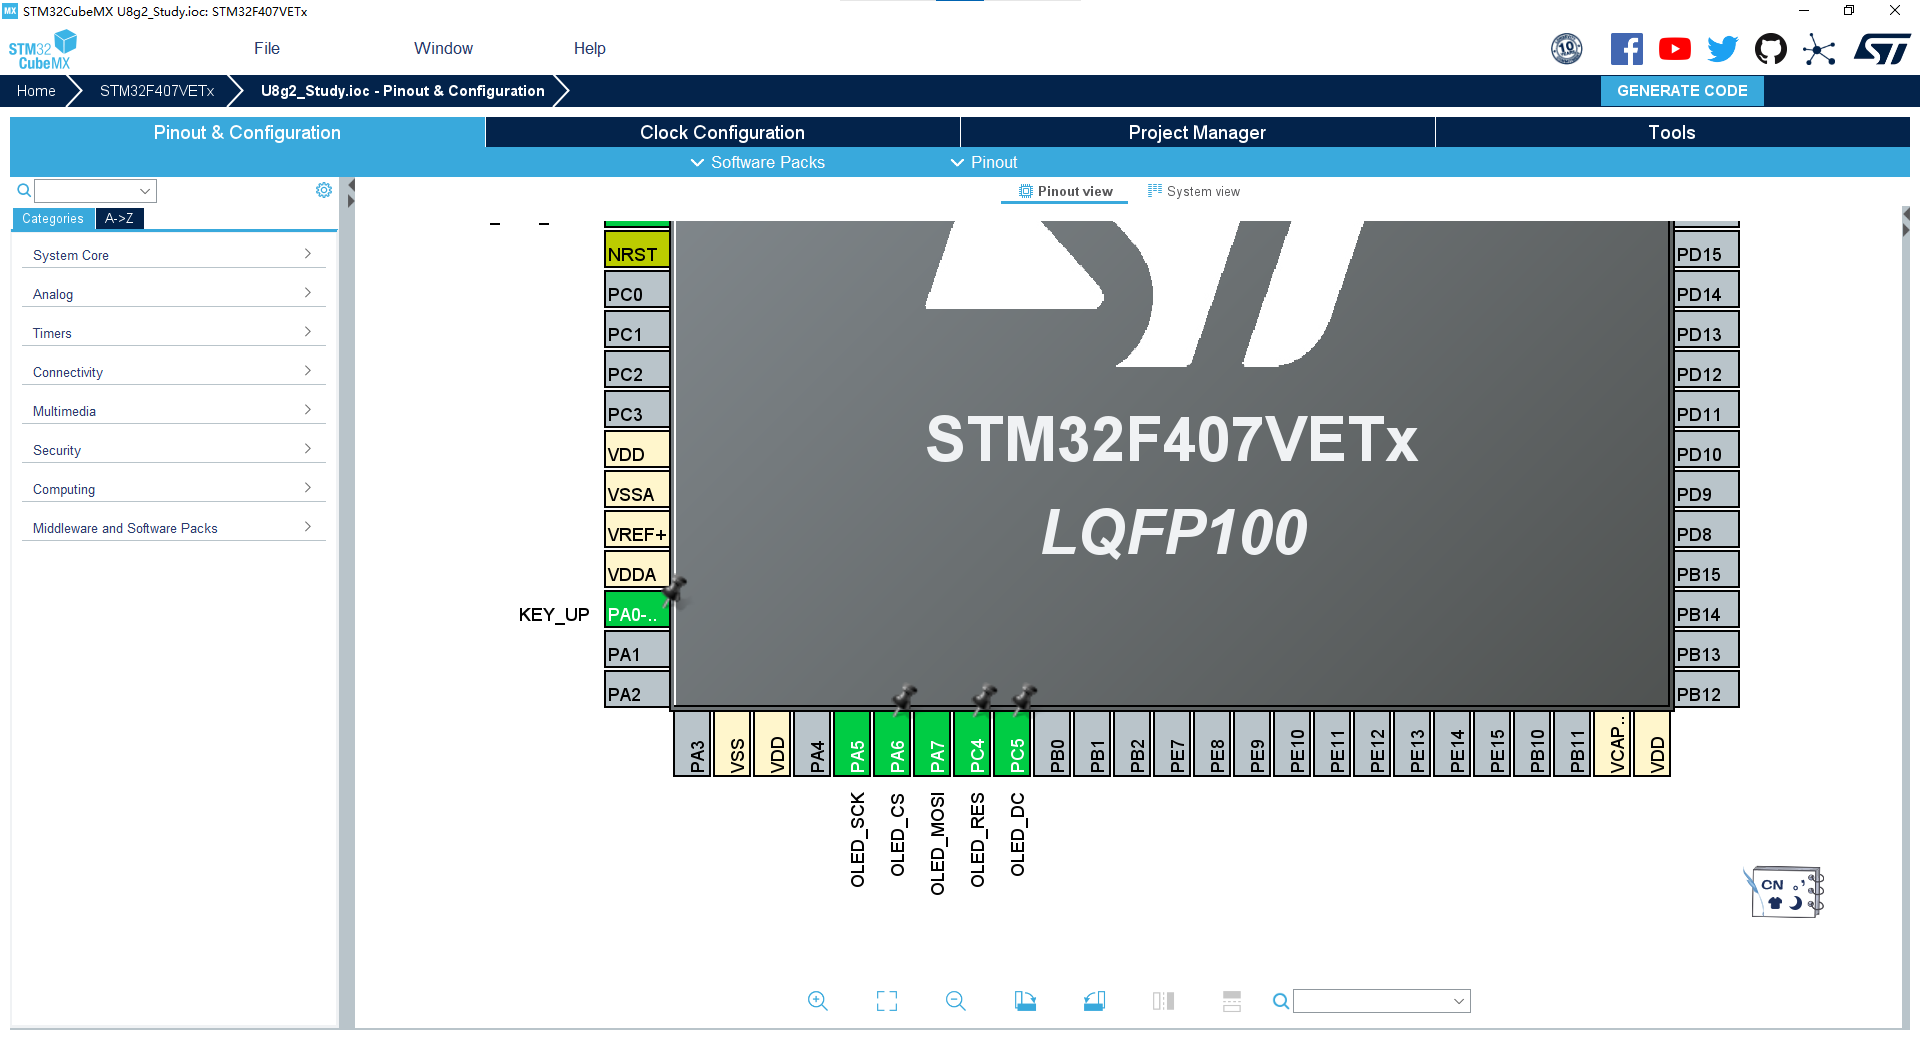Flip the pinout view horizontally
Image resolution: width=1920 pixels, height=1040 pixels.
tap(1163, 1001)
